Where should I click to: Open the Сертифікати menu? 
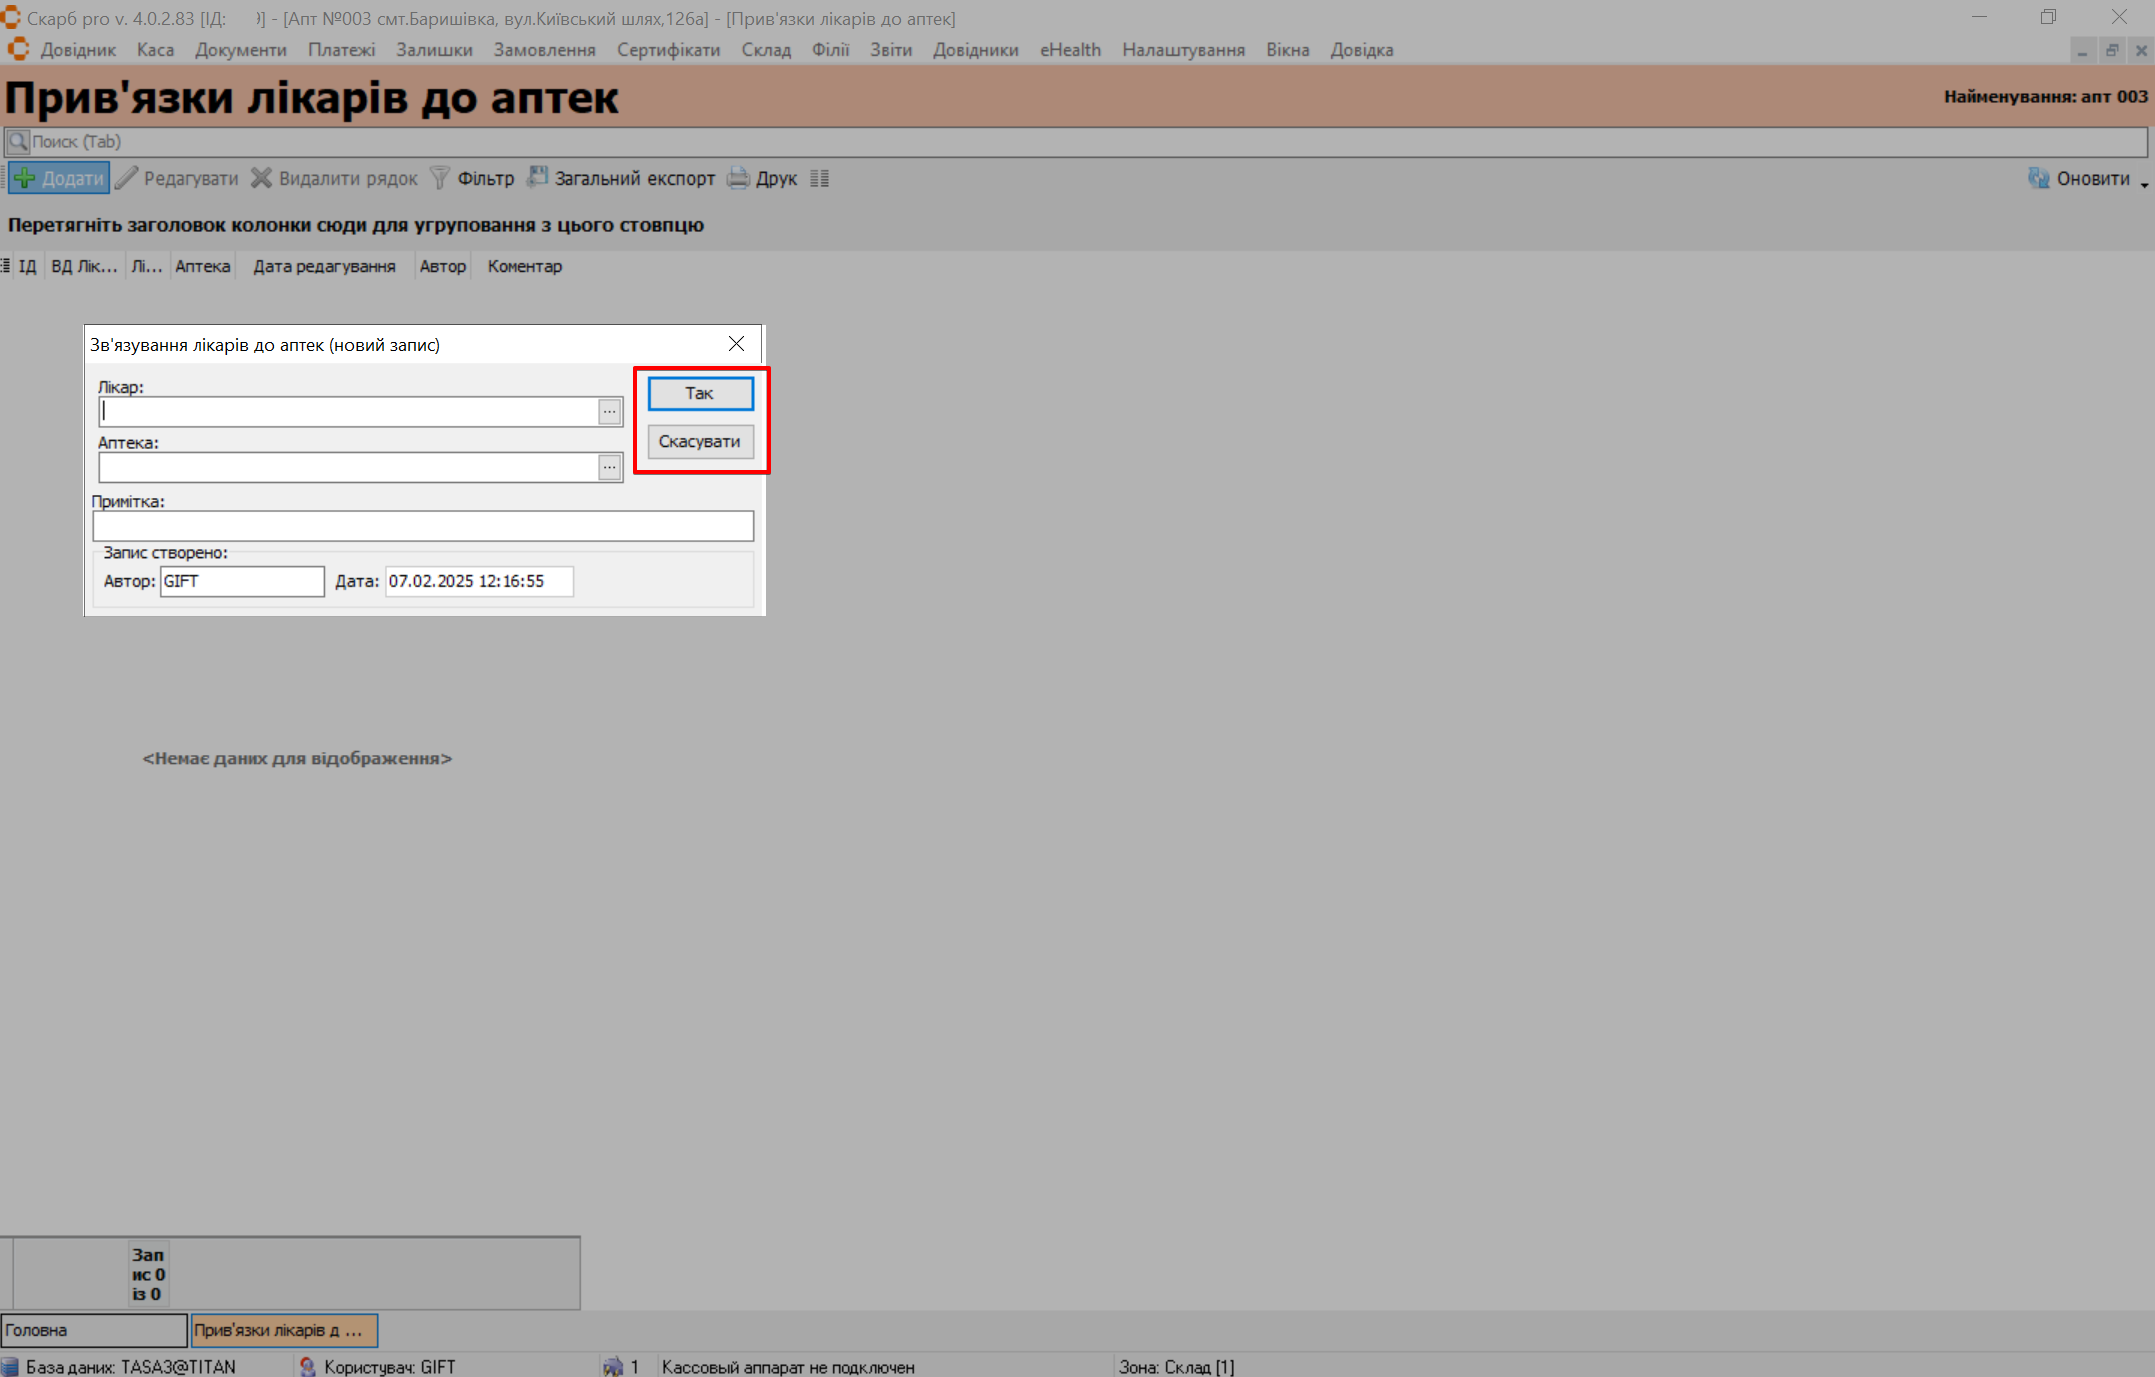coord(668,50)
